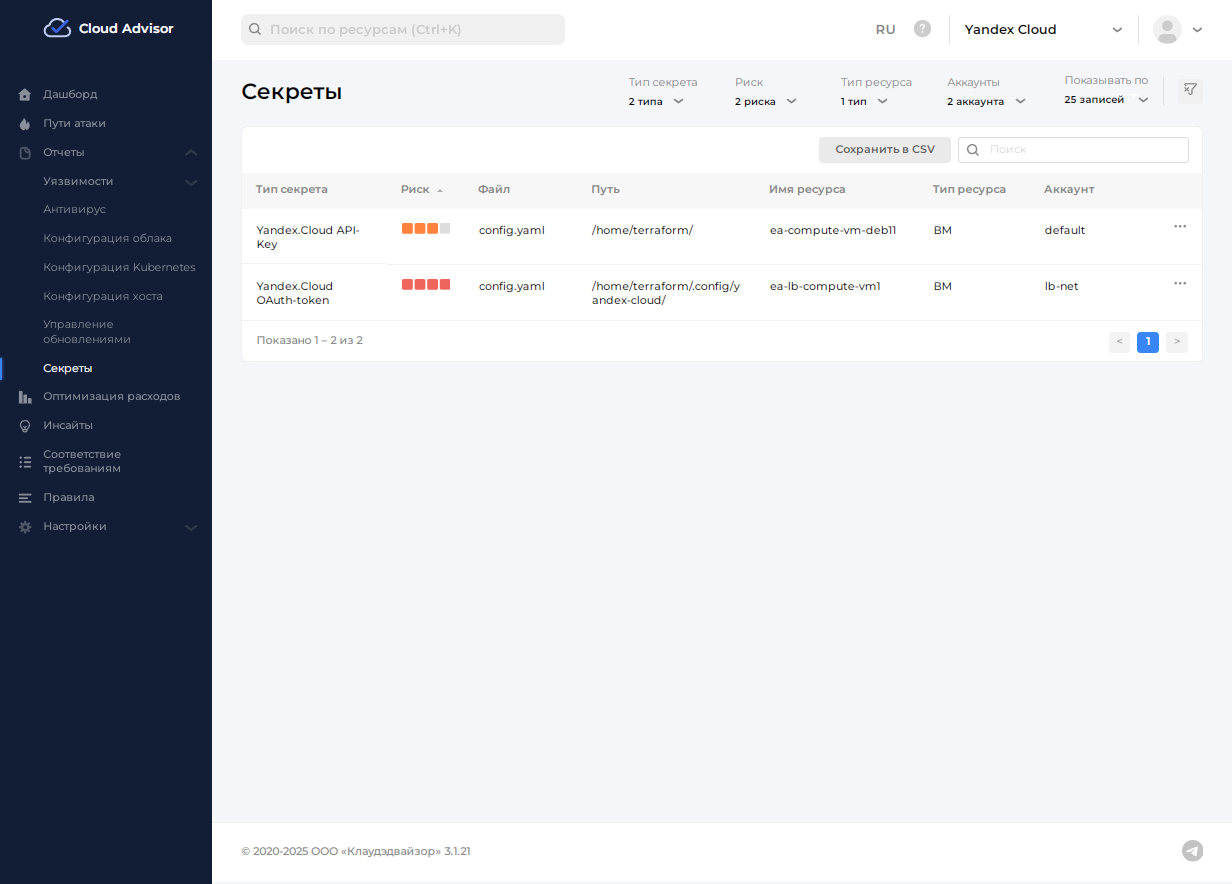Expand the user profile chevron
Image resolution: width=1232 pixels, height=884 pixels.
[x=1197, y=30]
